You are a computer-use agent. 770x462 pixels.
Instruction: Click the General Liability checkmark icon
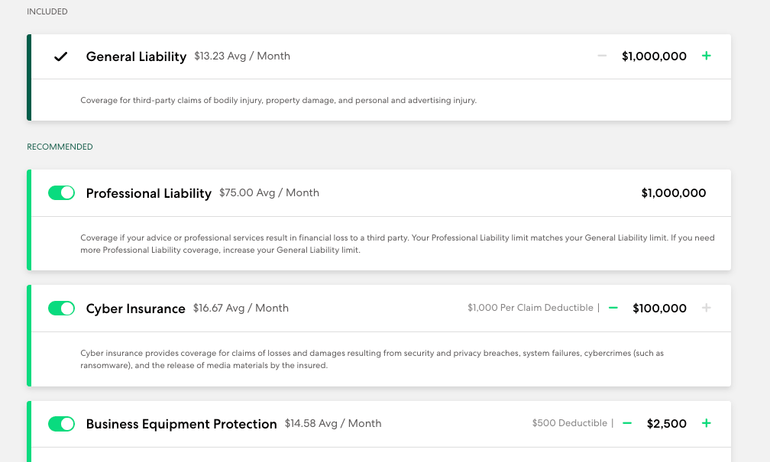61,57
